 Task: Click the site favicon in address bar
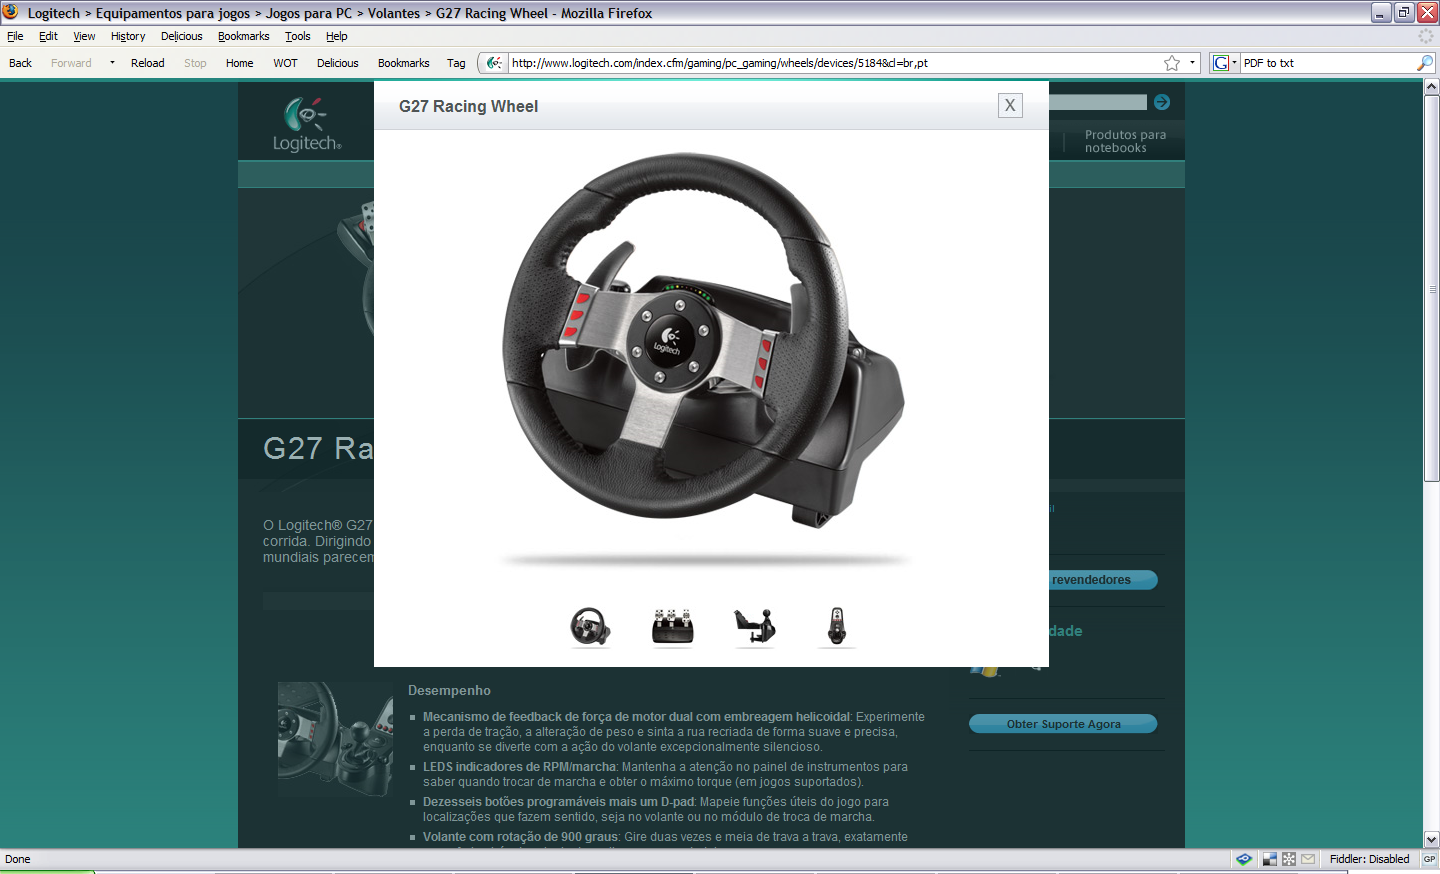494,63
